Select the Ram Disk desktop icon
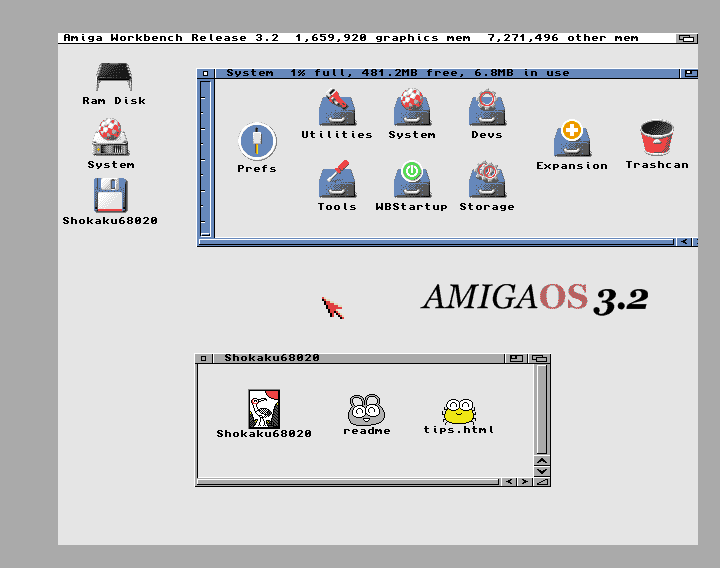 tap(114, 84)
